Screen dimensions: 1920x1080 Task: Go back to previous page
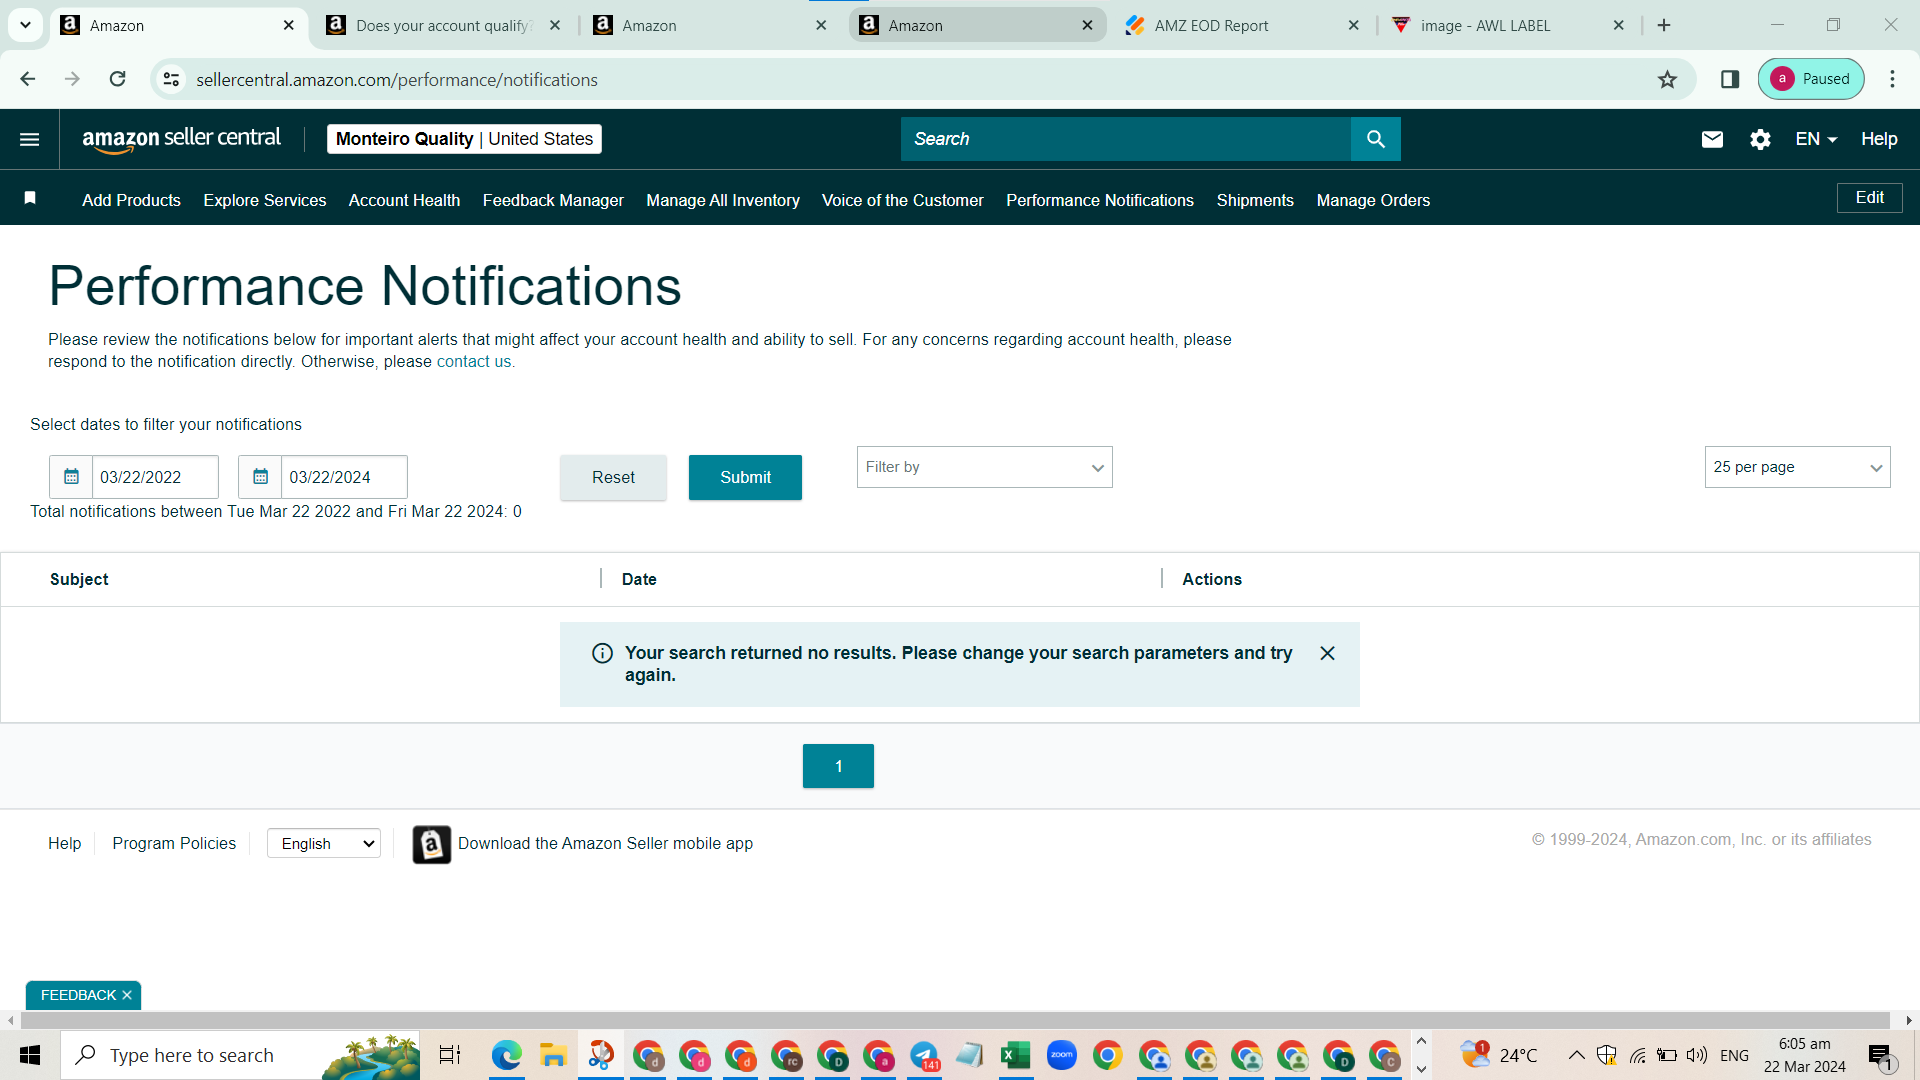click(x=28, y=79)
